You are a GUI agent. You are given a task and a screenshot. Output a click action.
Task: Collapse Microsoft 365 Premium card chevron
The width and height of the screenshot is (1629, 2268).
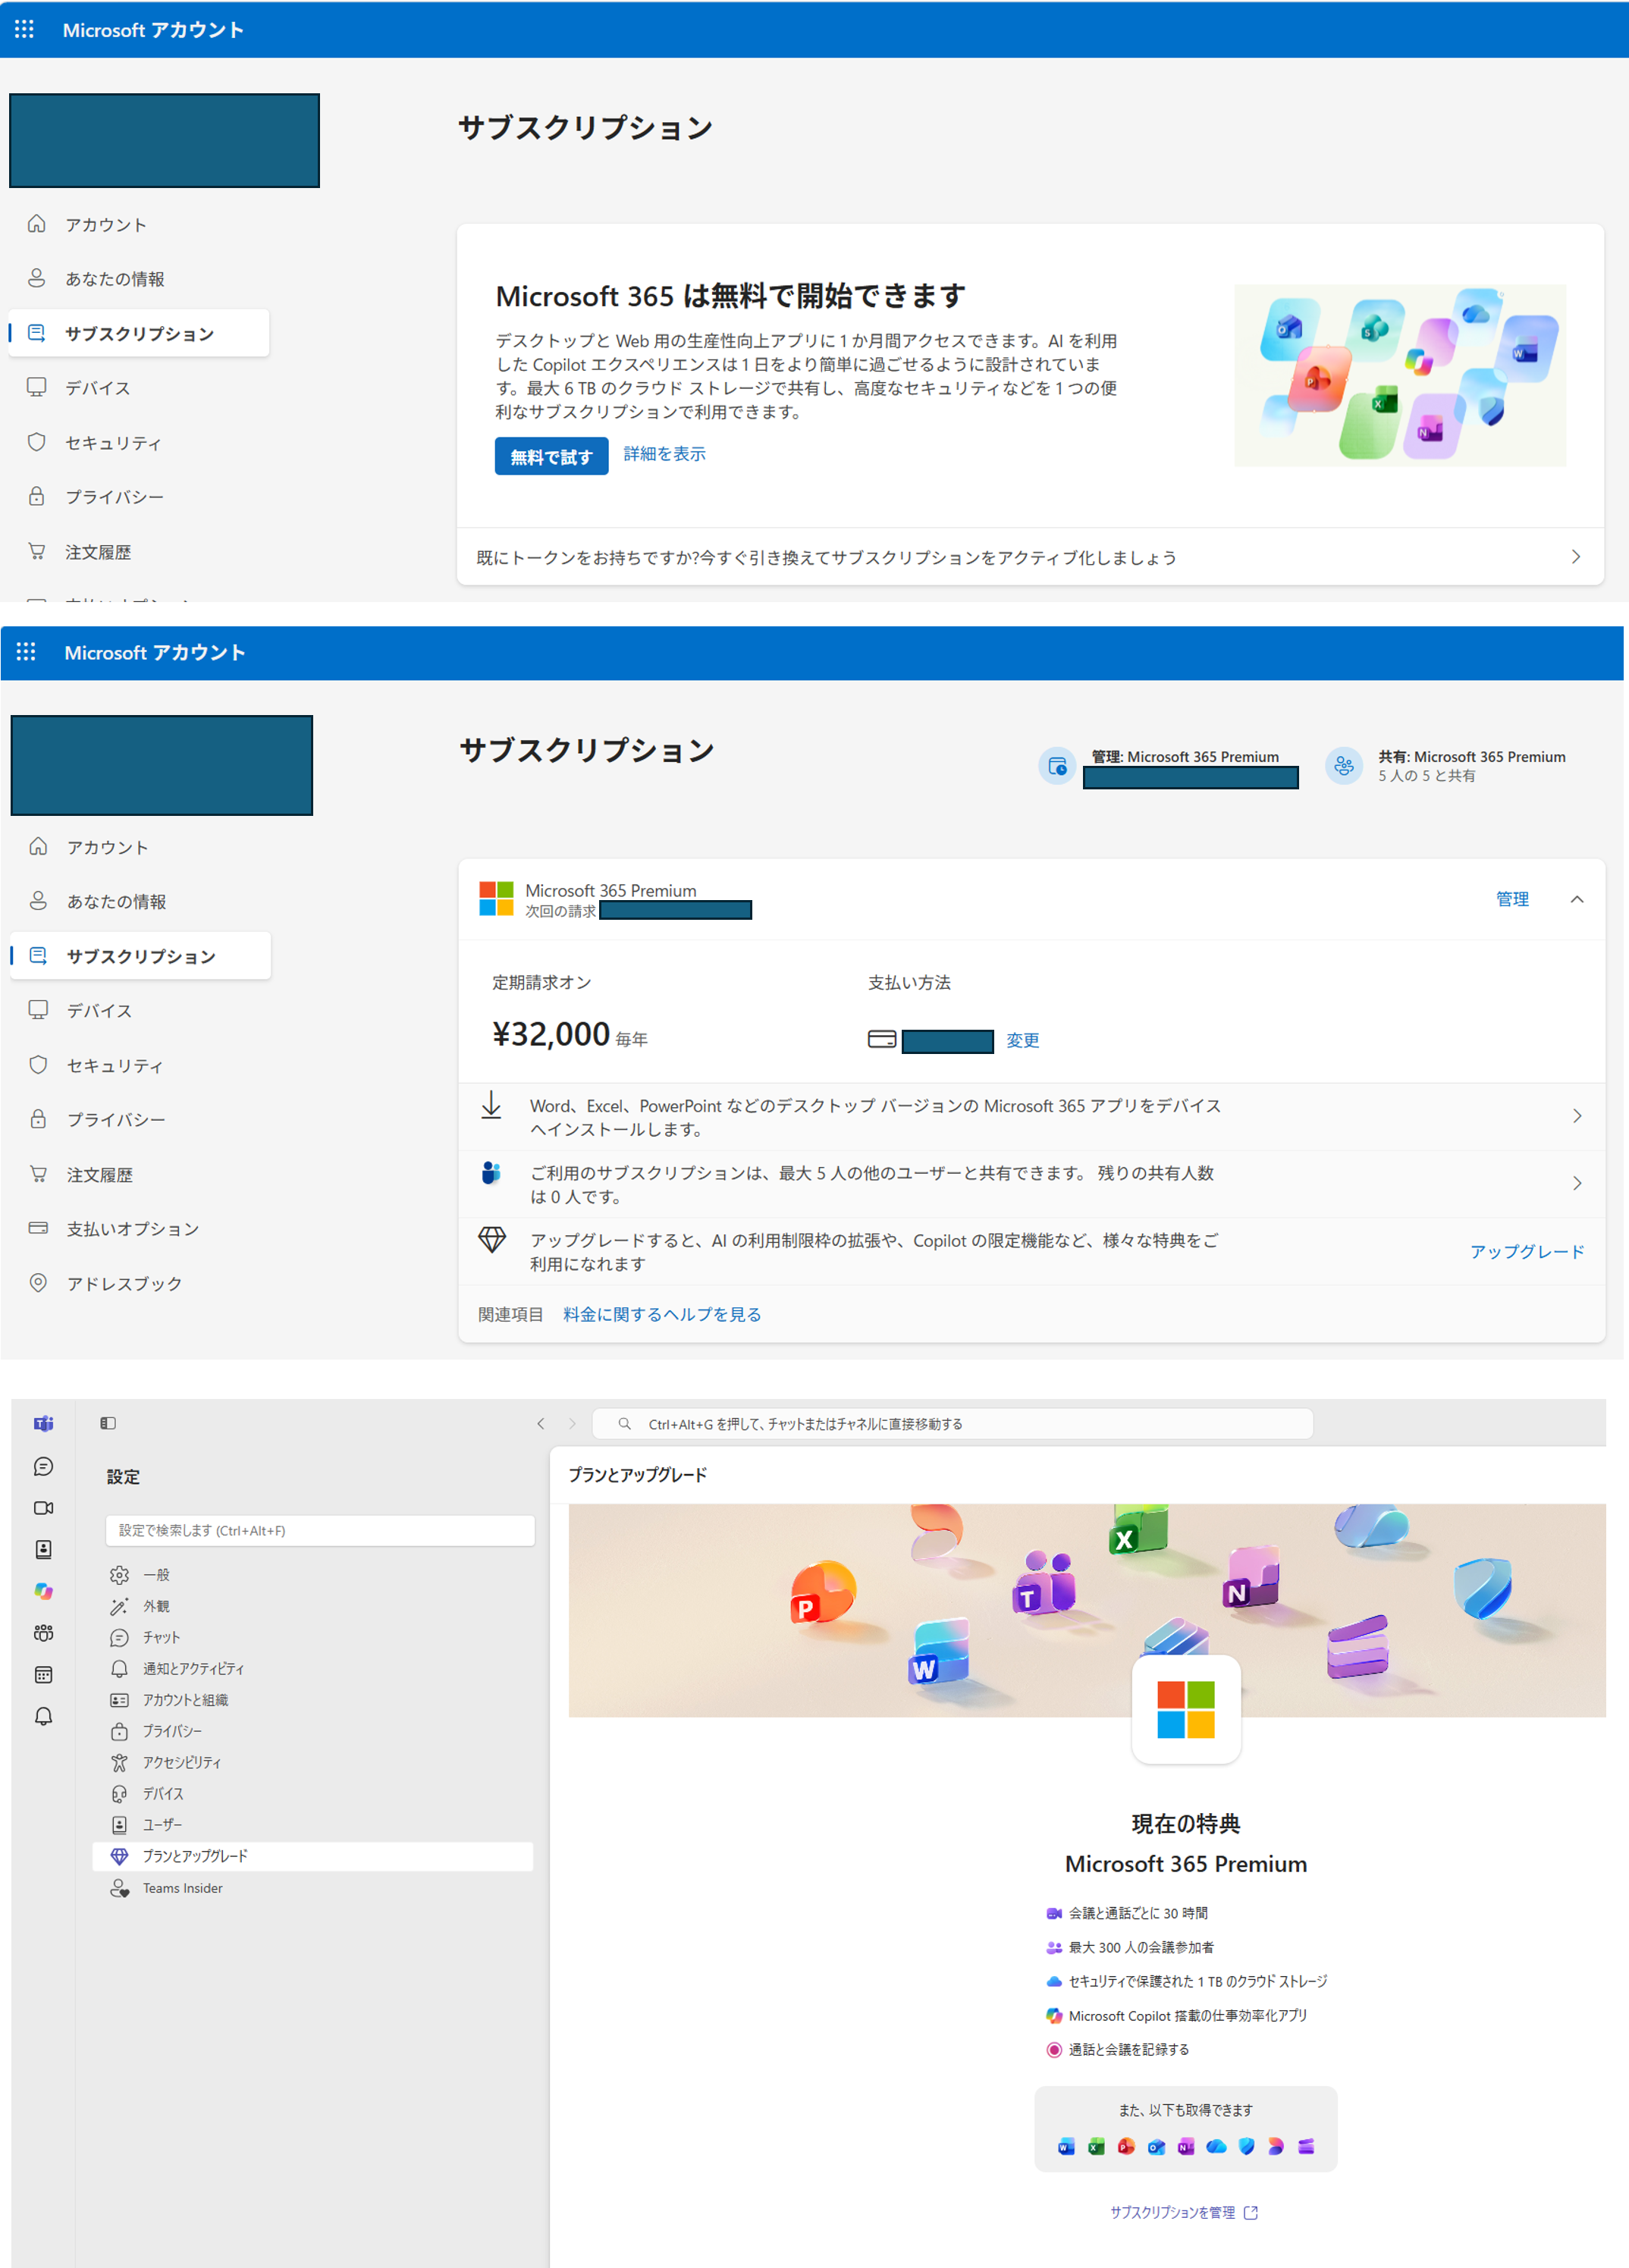point(1577,899)
